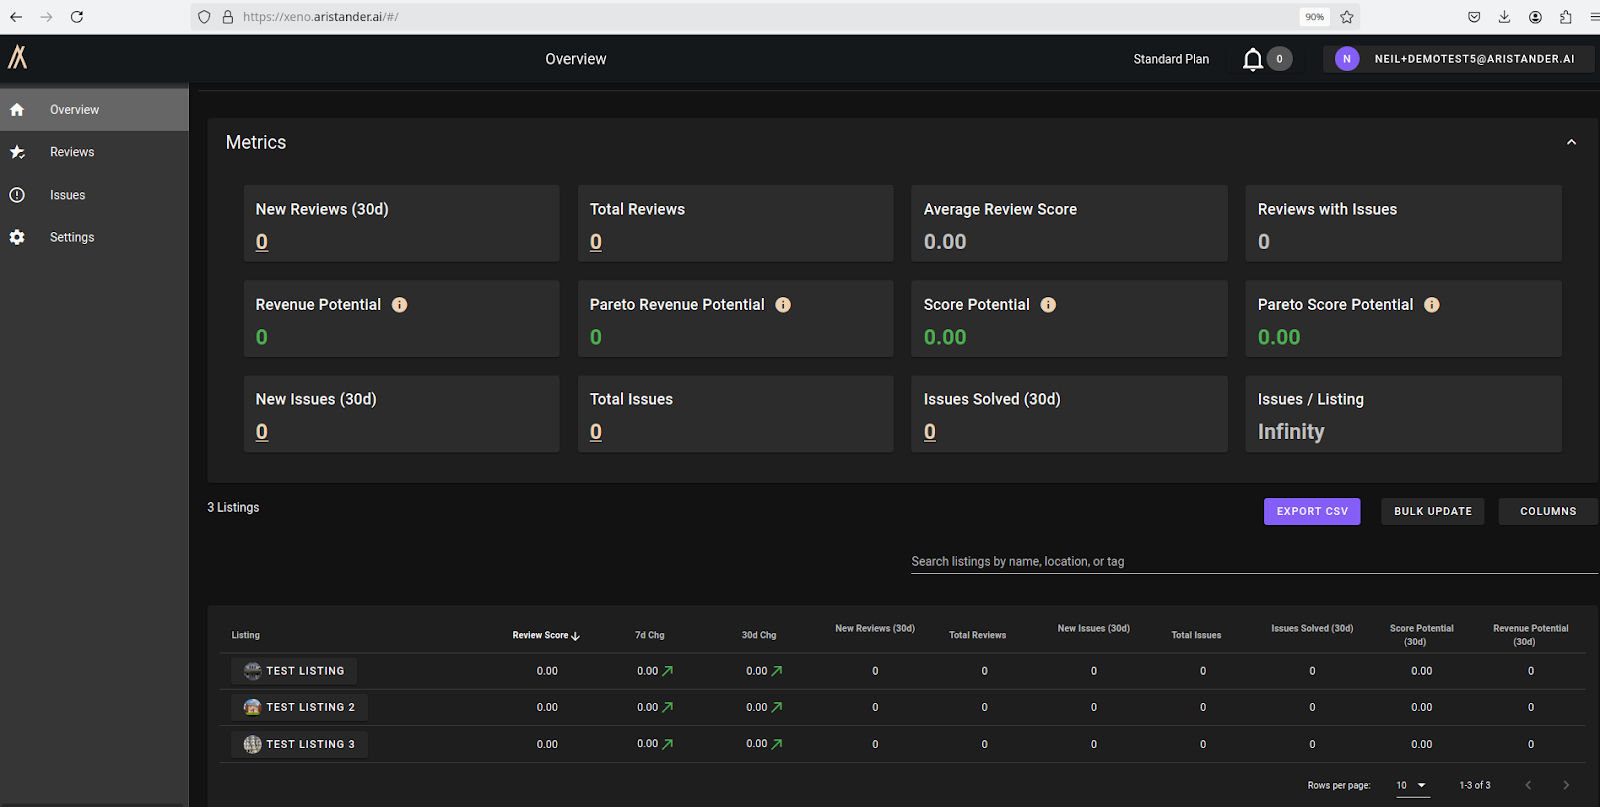Bookmark this page with the star icon
This screenshot has width=1600, height=807.
tap(1347, 17)
